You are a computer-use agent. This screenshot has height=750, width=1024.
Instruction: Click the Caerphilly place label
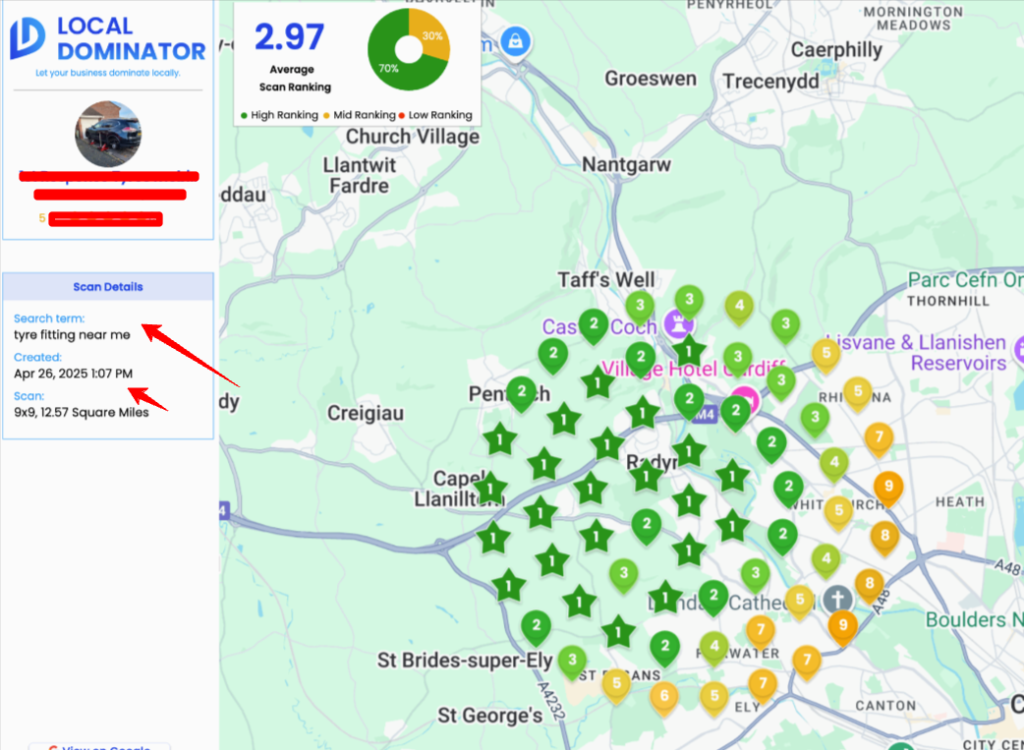point(836,50)
